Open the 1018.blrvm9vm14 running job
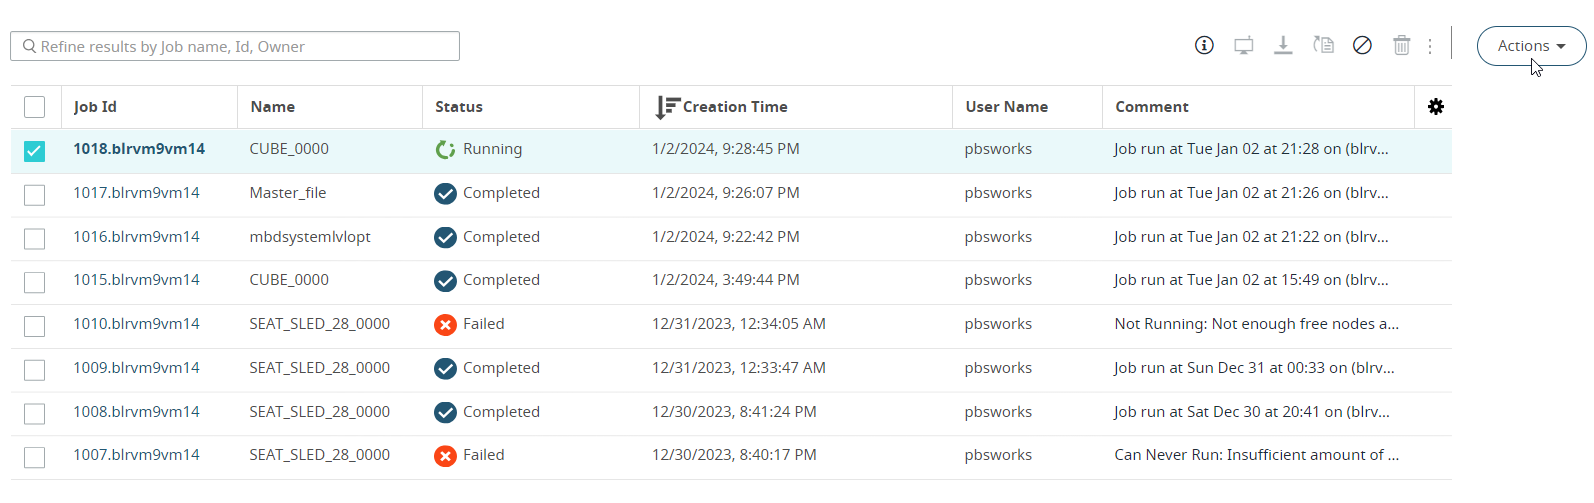 pos(139,149)
